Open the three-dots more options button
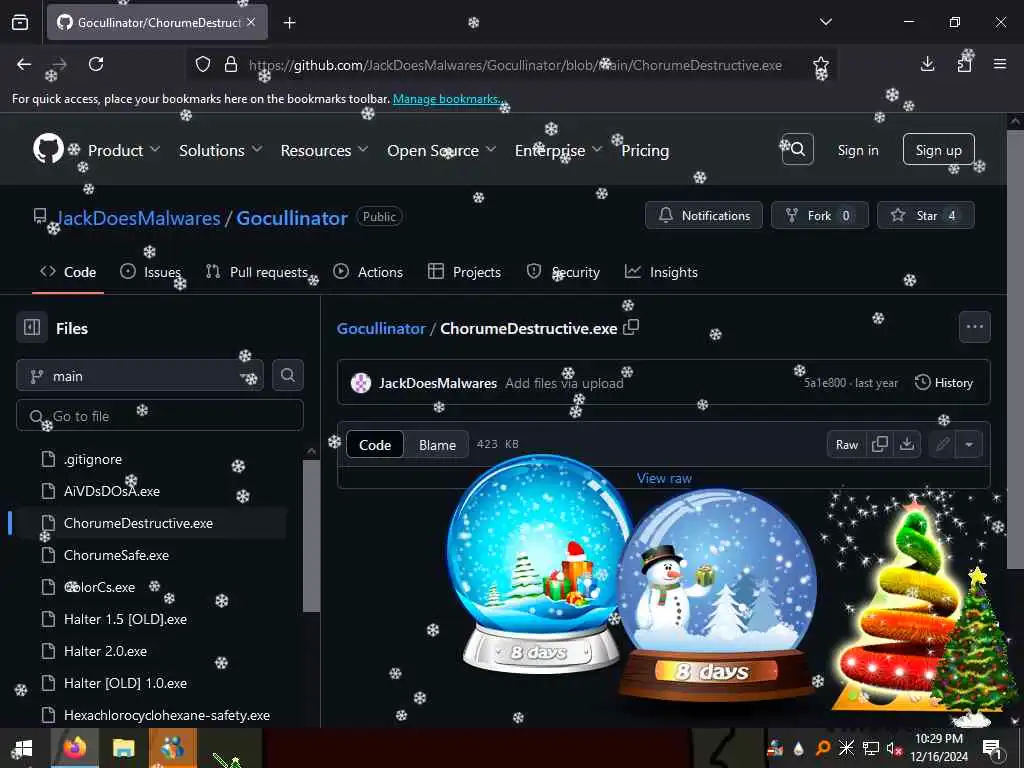Screen dimensions: 1024x768 tap(974, 327)
